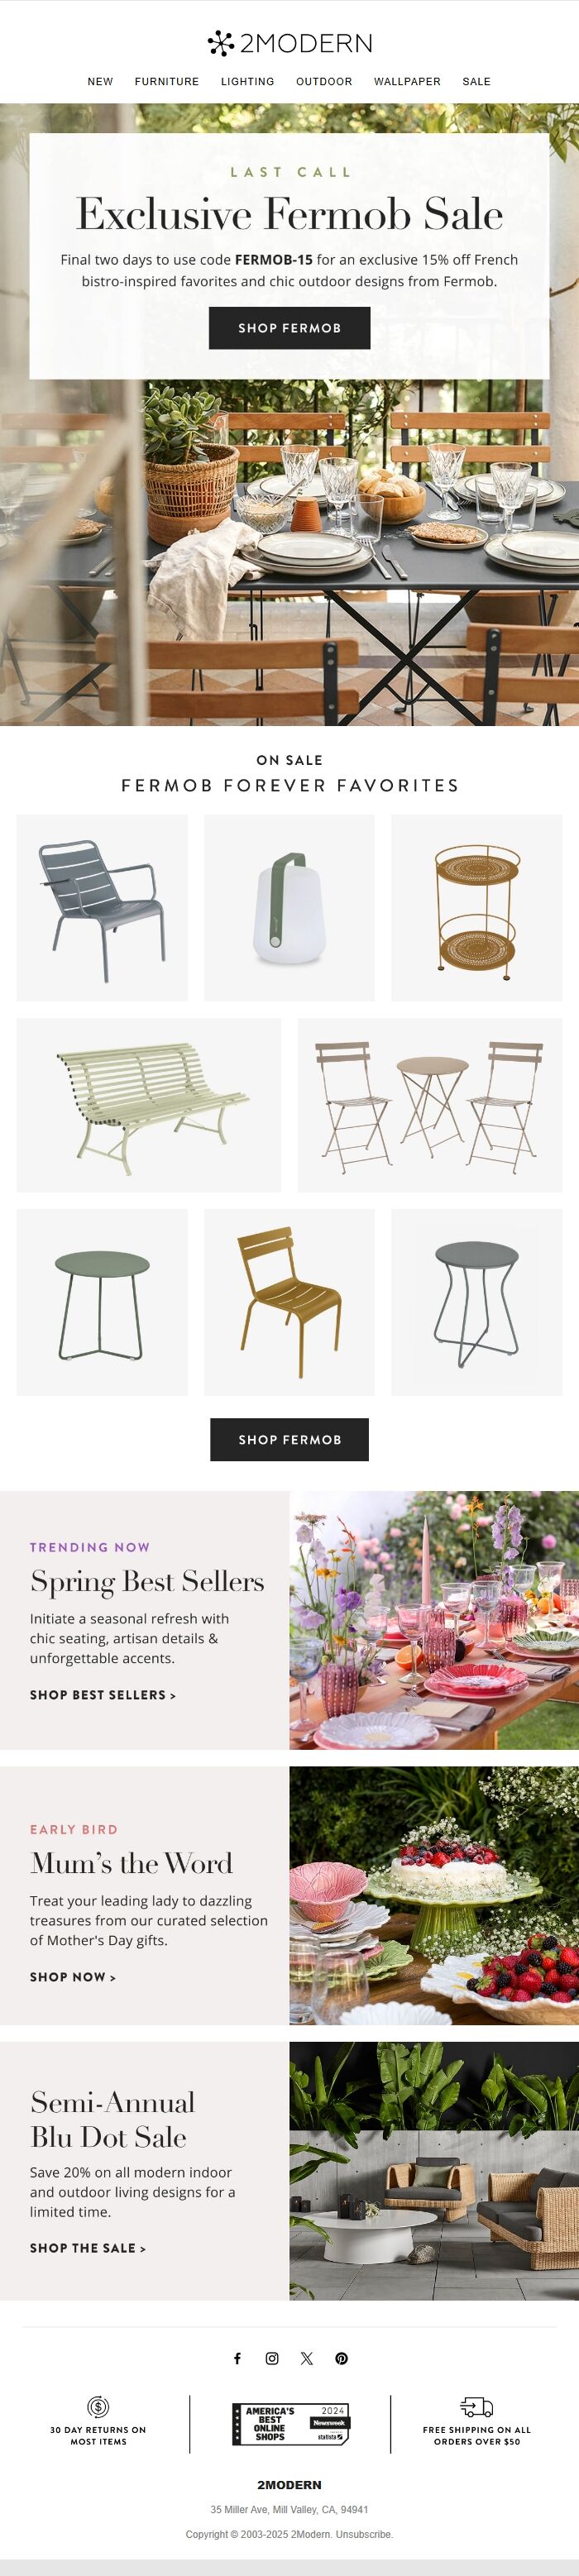Open the Furniture menu item
Image resolution: width=579 pixels, height=2576 pixels.
point(167,82)
